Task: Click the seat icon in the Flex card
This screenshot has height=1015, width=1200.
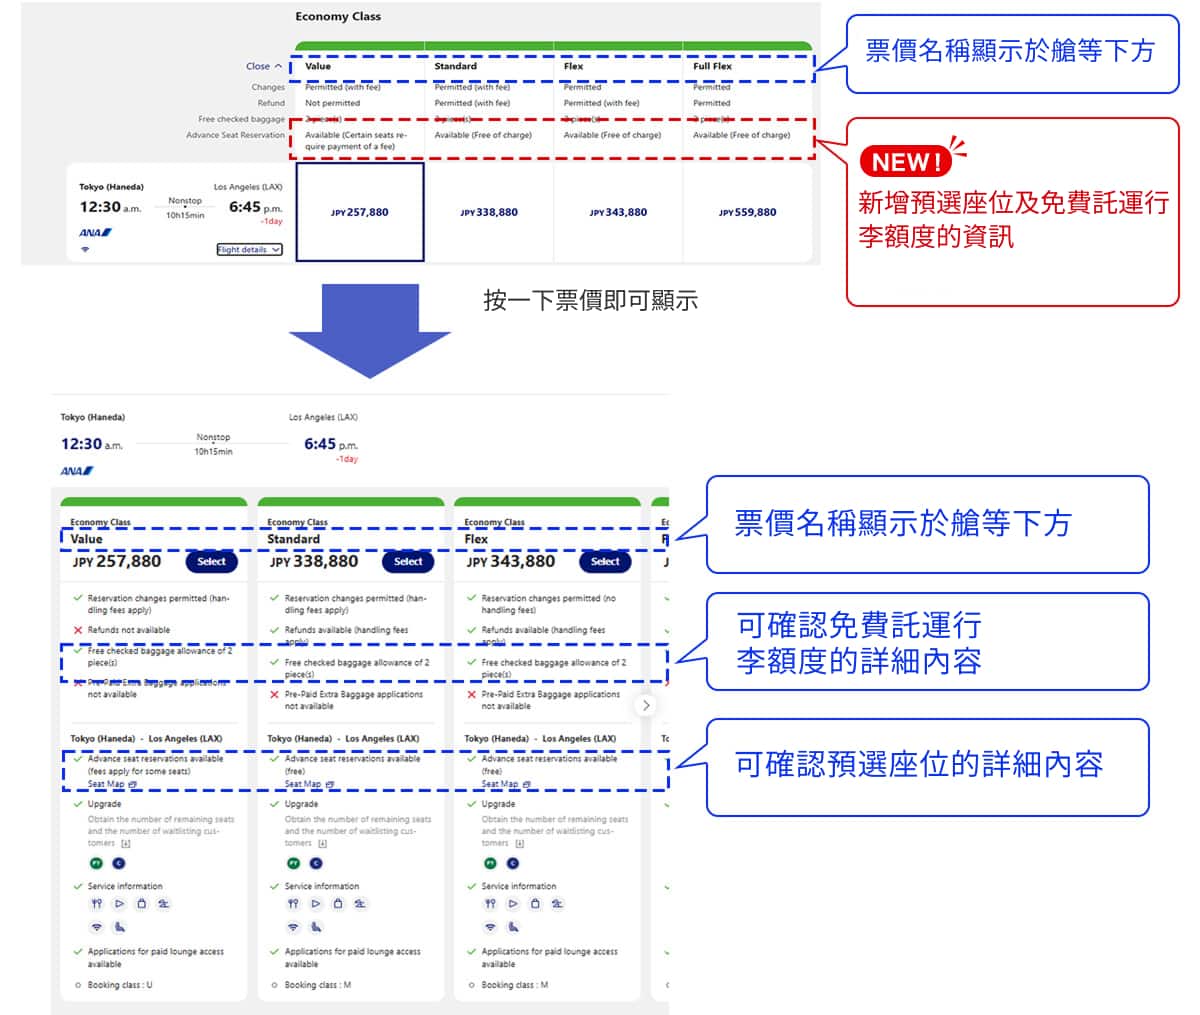Action: (x=513, y=927)
